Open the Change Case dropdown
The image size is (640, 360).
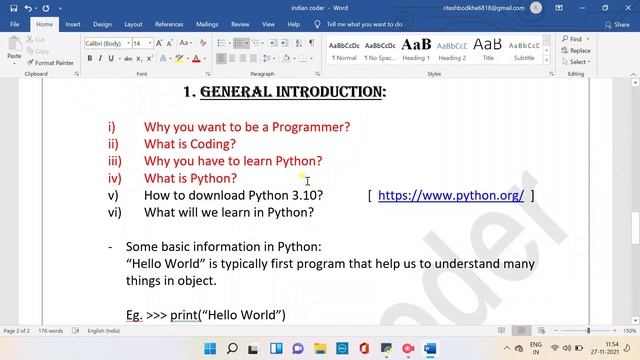coord(186,43)
